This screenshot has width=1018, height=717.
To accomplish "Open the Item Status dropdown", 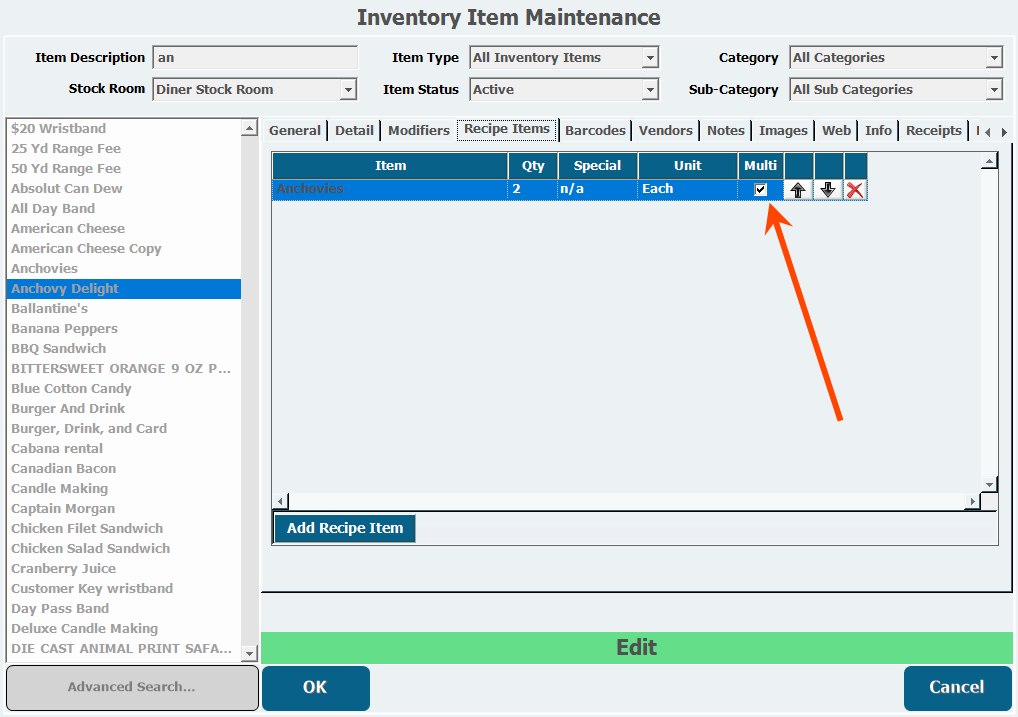I will 650,90.
